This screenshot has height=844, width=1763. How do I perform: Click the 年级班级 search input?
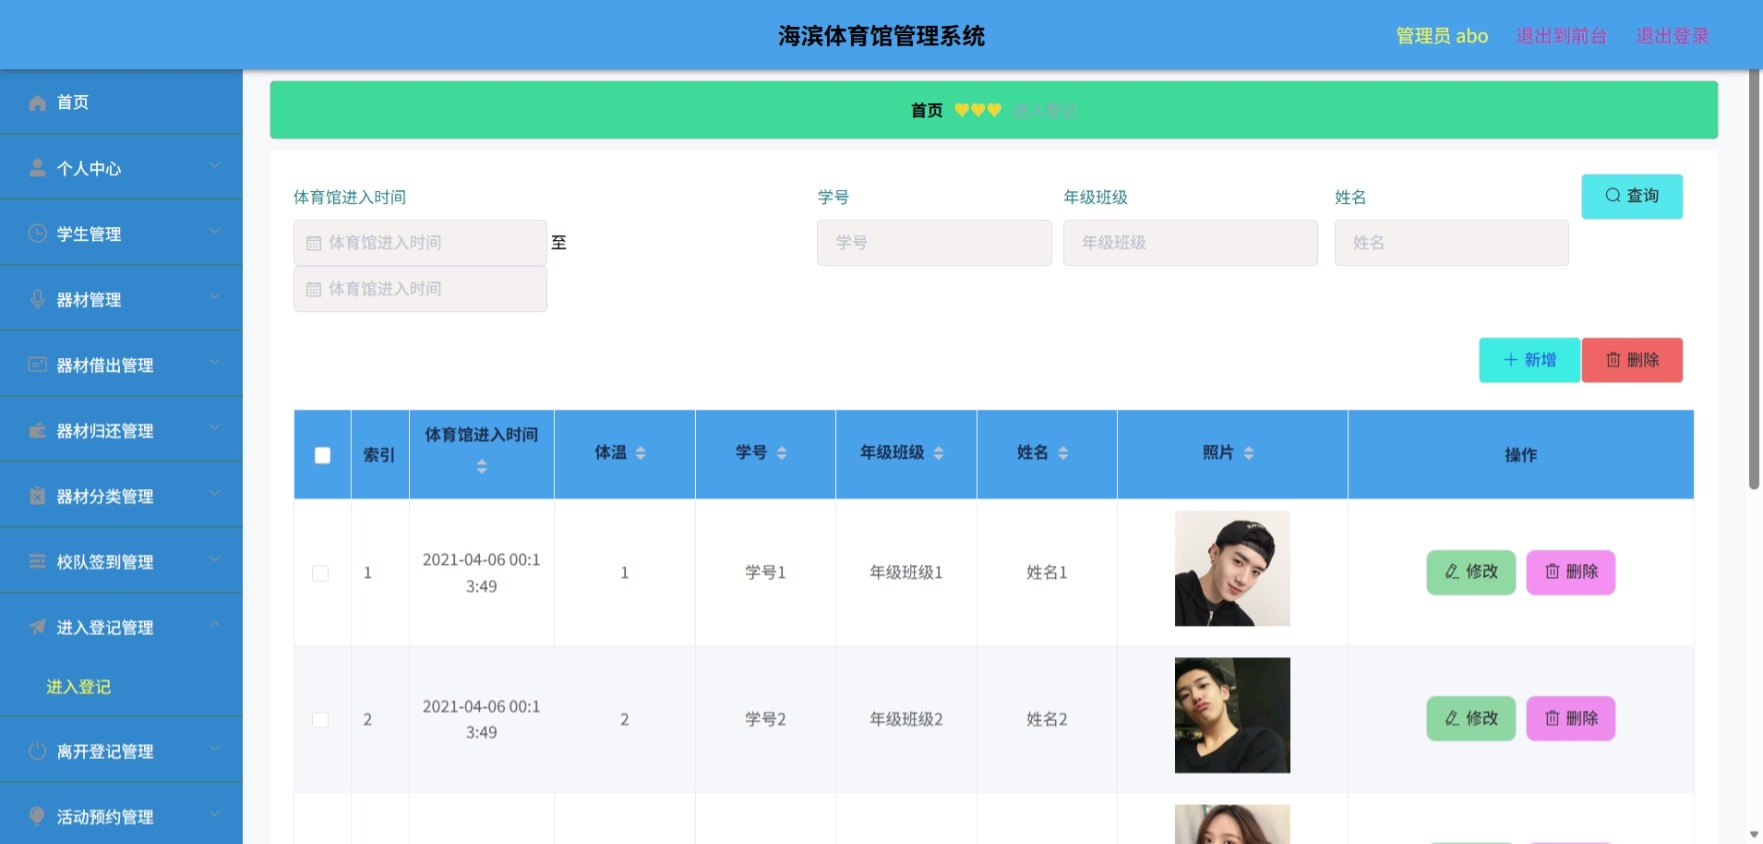point(1190,243)
